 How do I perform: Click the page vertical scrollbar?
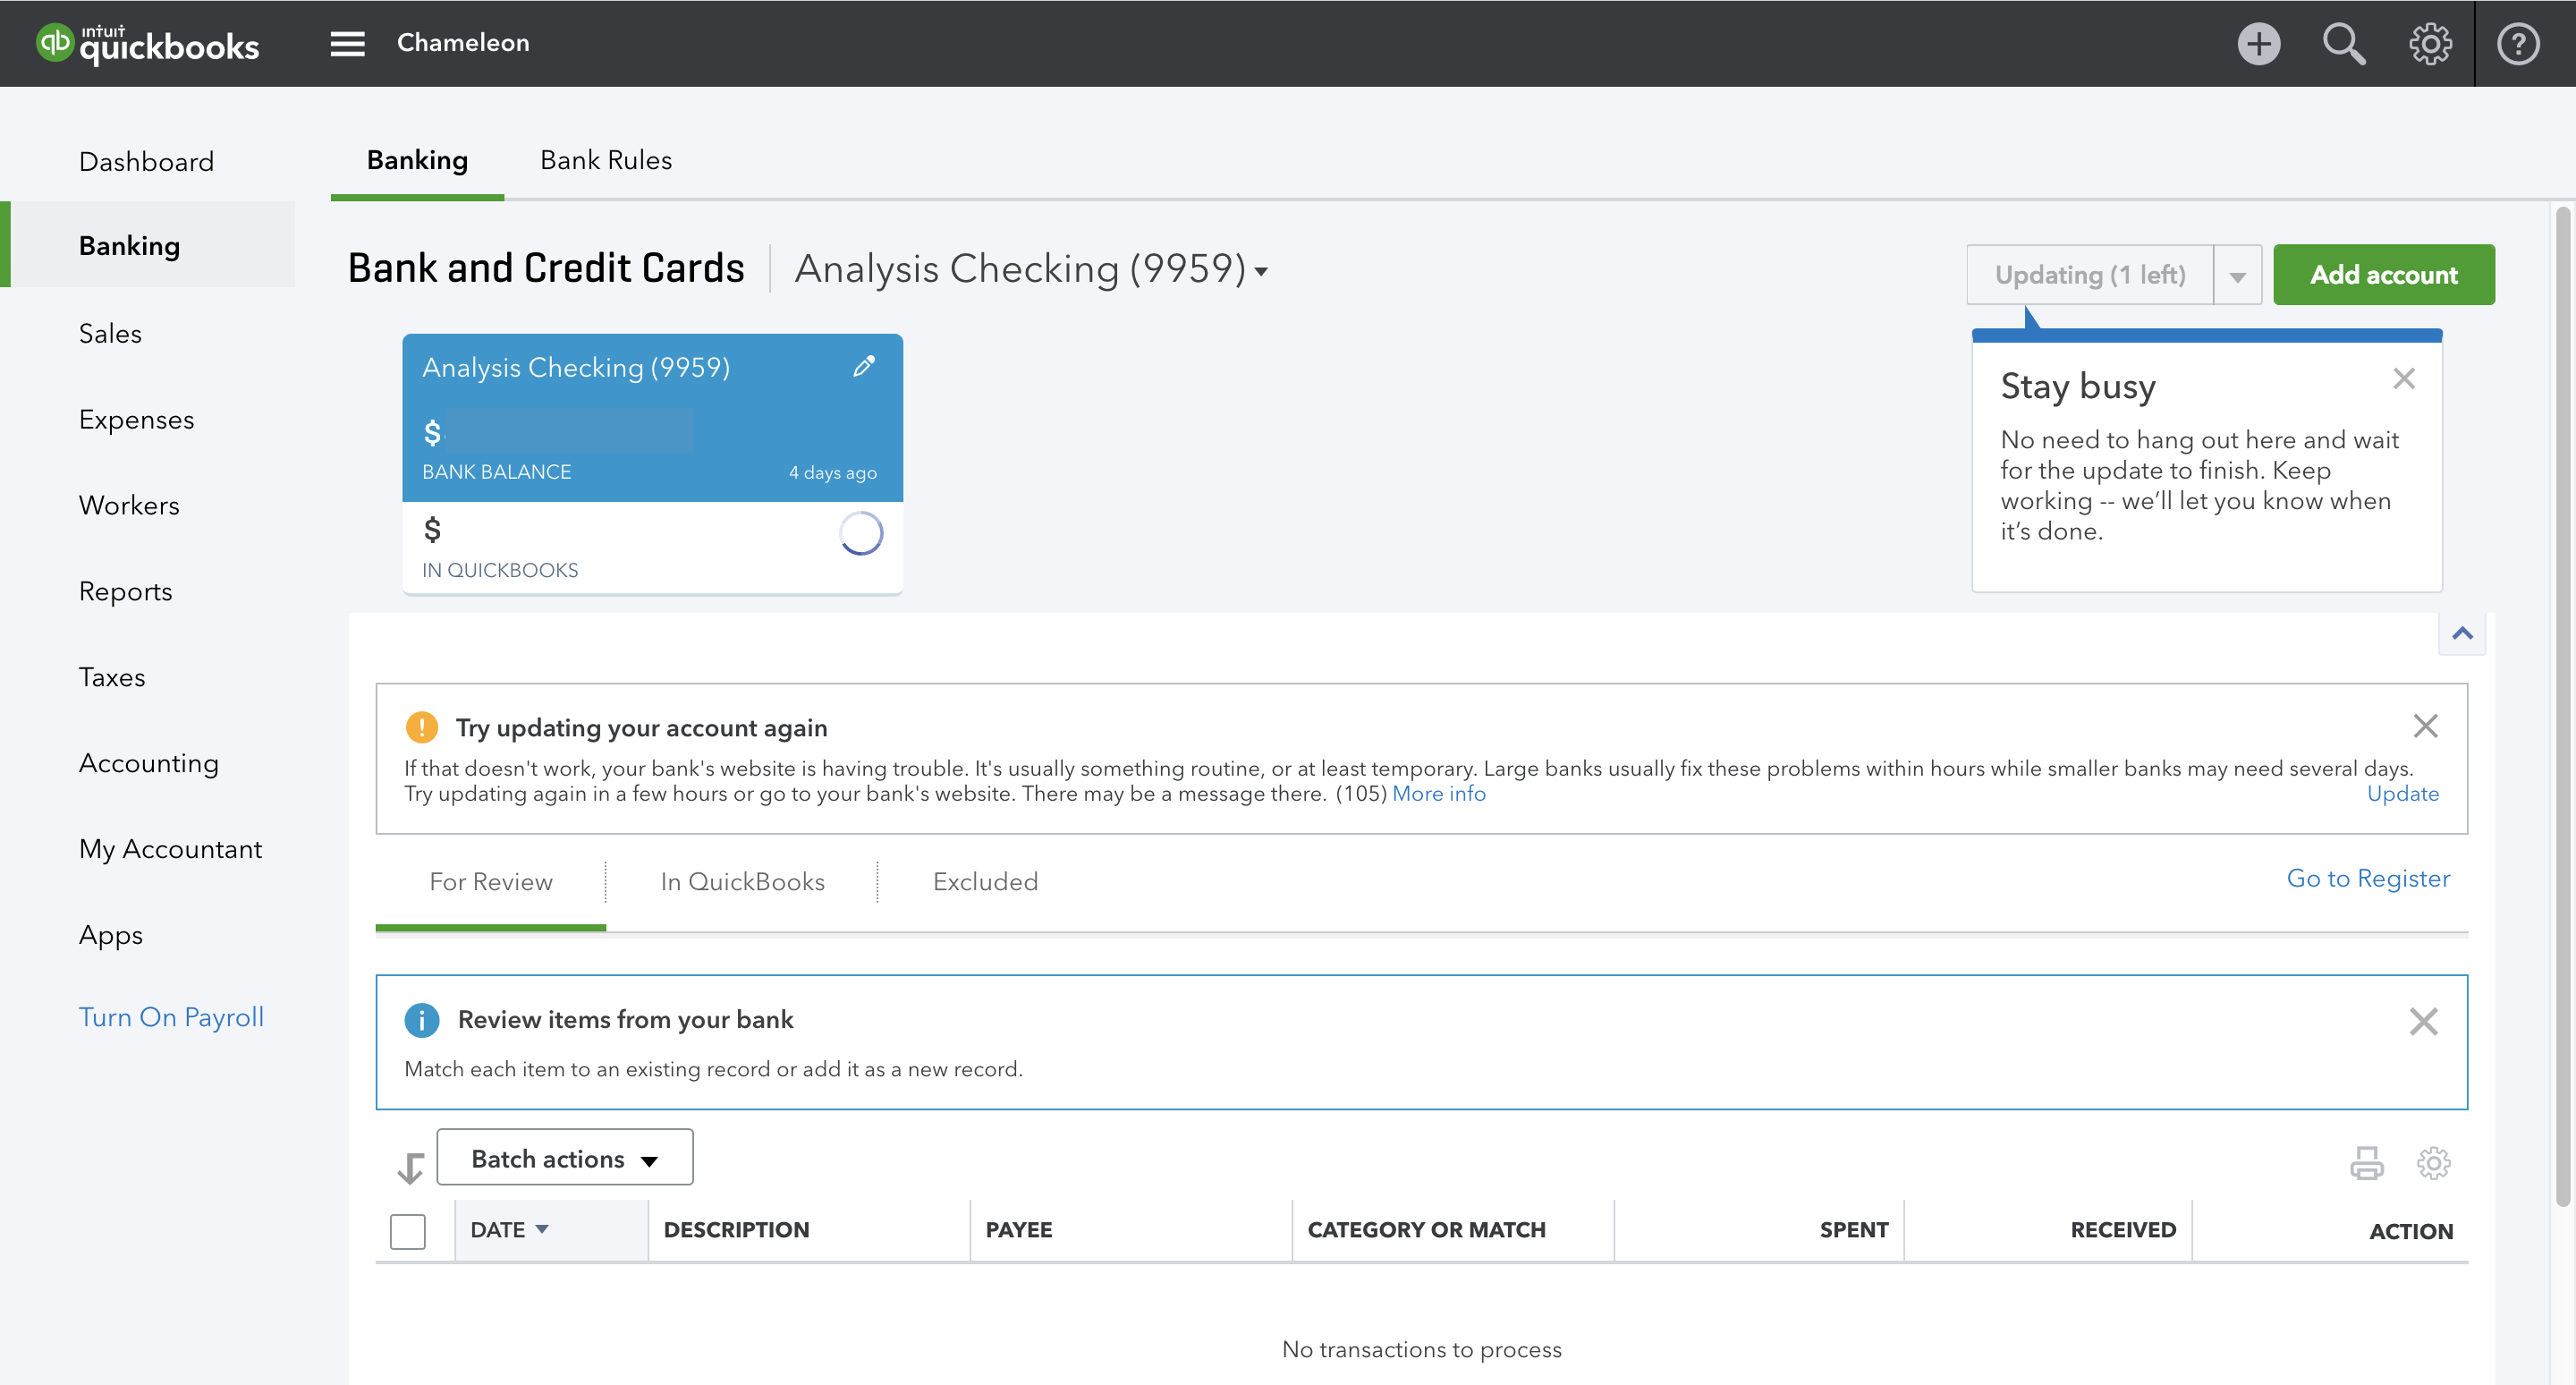point(2562,705)
